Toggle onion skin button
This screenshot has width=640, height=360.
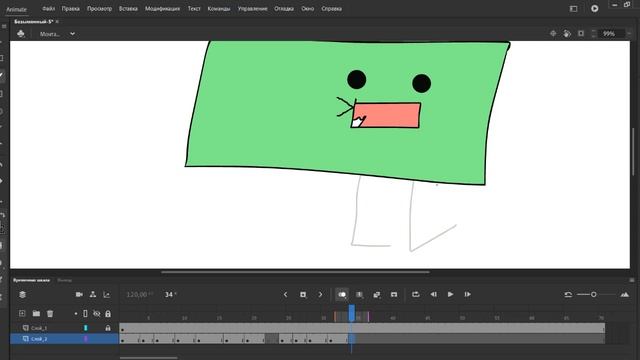pos(342,294)
